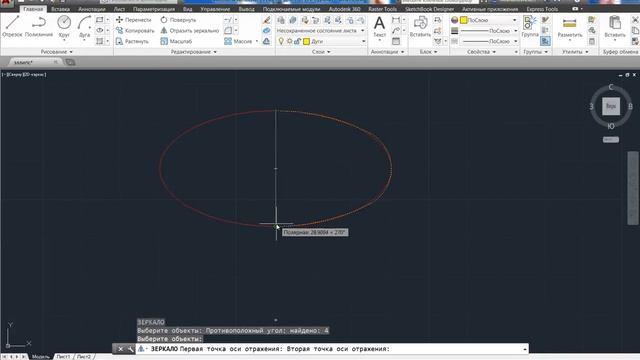Expand the Утилиты panel
The image size is (640, 360).
point(575,52)
